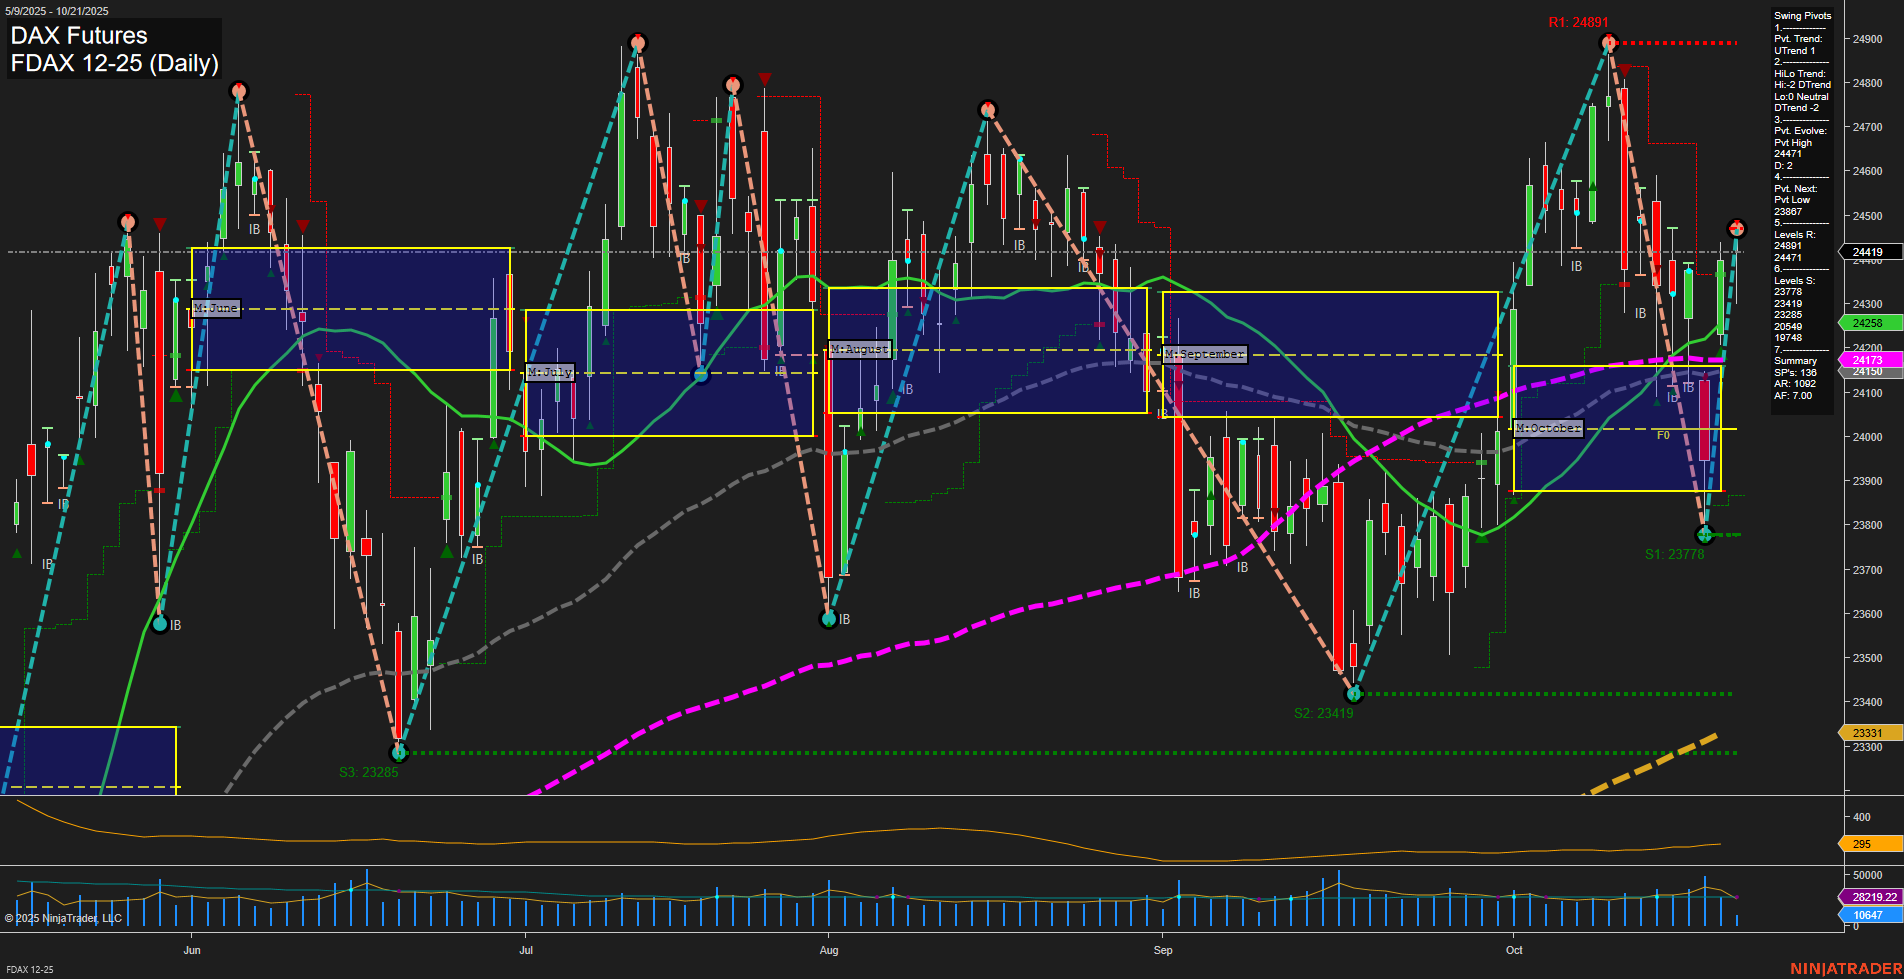Select the pivot-high circle marker at the R1 peak
The height and width of the screenshot is (979, 1904).
tap(1609, 42)
